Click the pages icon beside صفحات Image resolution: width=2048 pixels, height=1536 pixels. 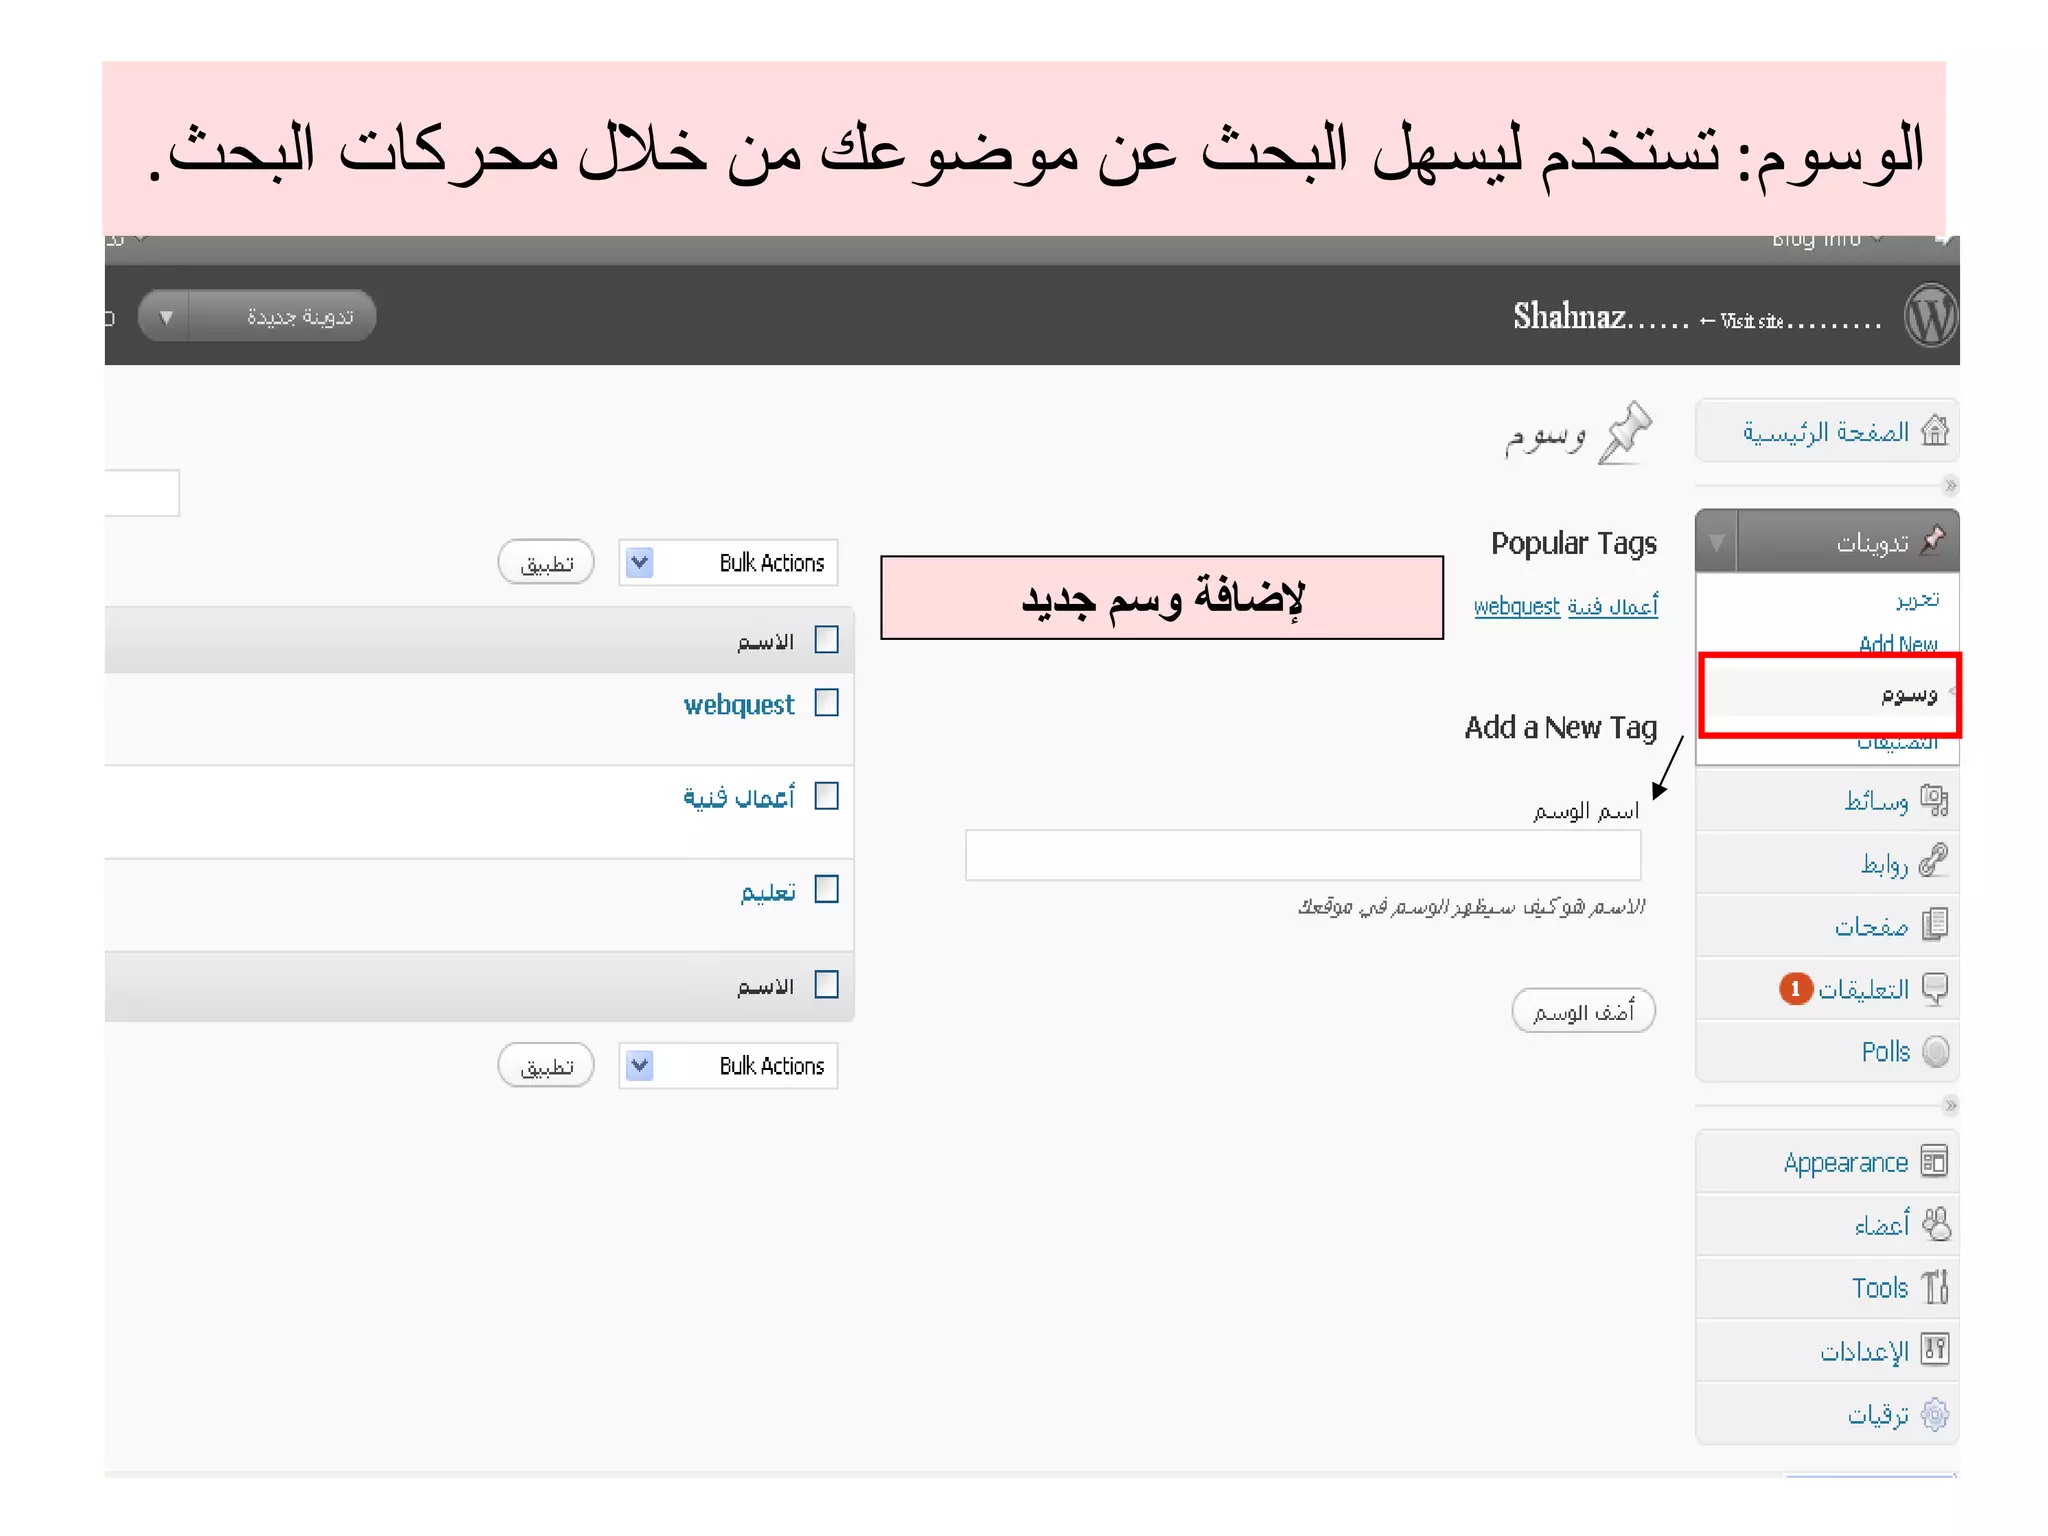click(x=1935, y=924)
